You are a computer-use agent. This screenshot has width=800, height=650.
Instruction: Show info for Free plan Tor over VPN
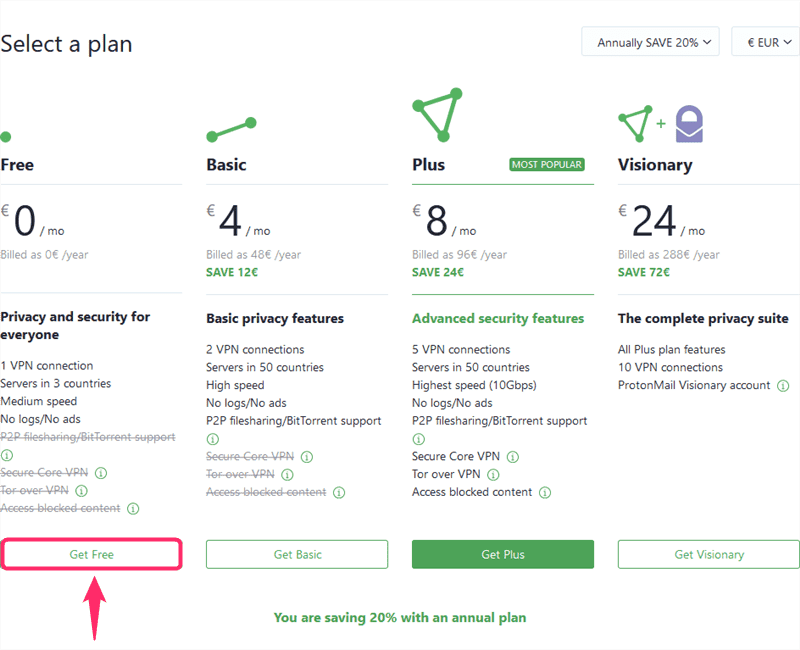(82, 491)
